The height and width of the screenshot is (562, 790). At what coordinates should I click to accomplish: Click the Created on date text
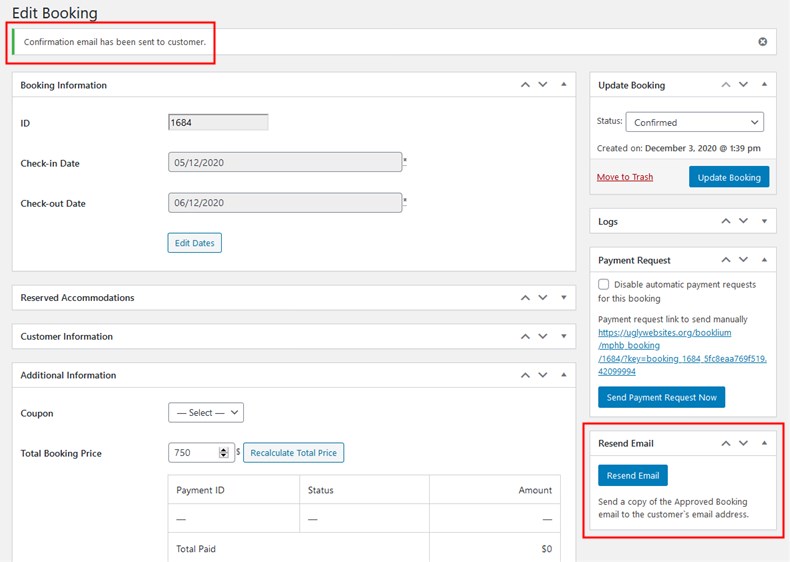pos(679,148)
